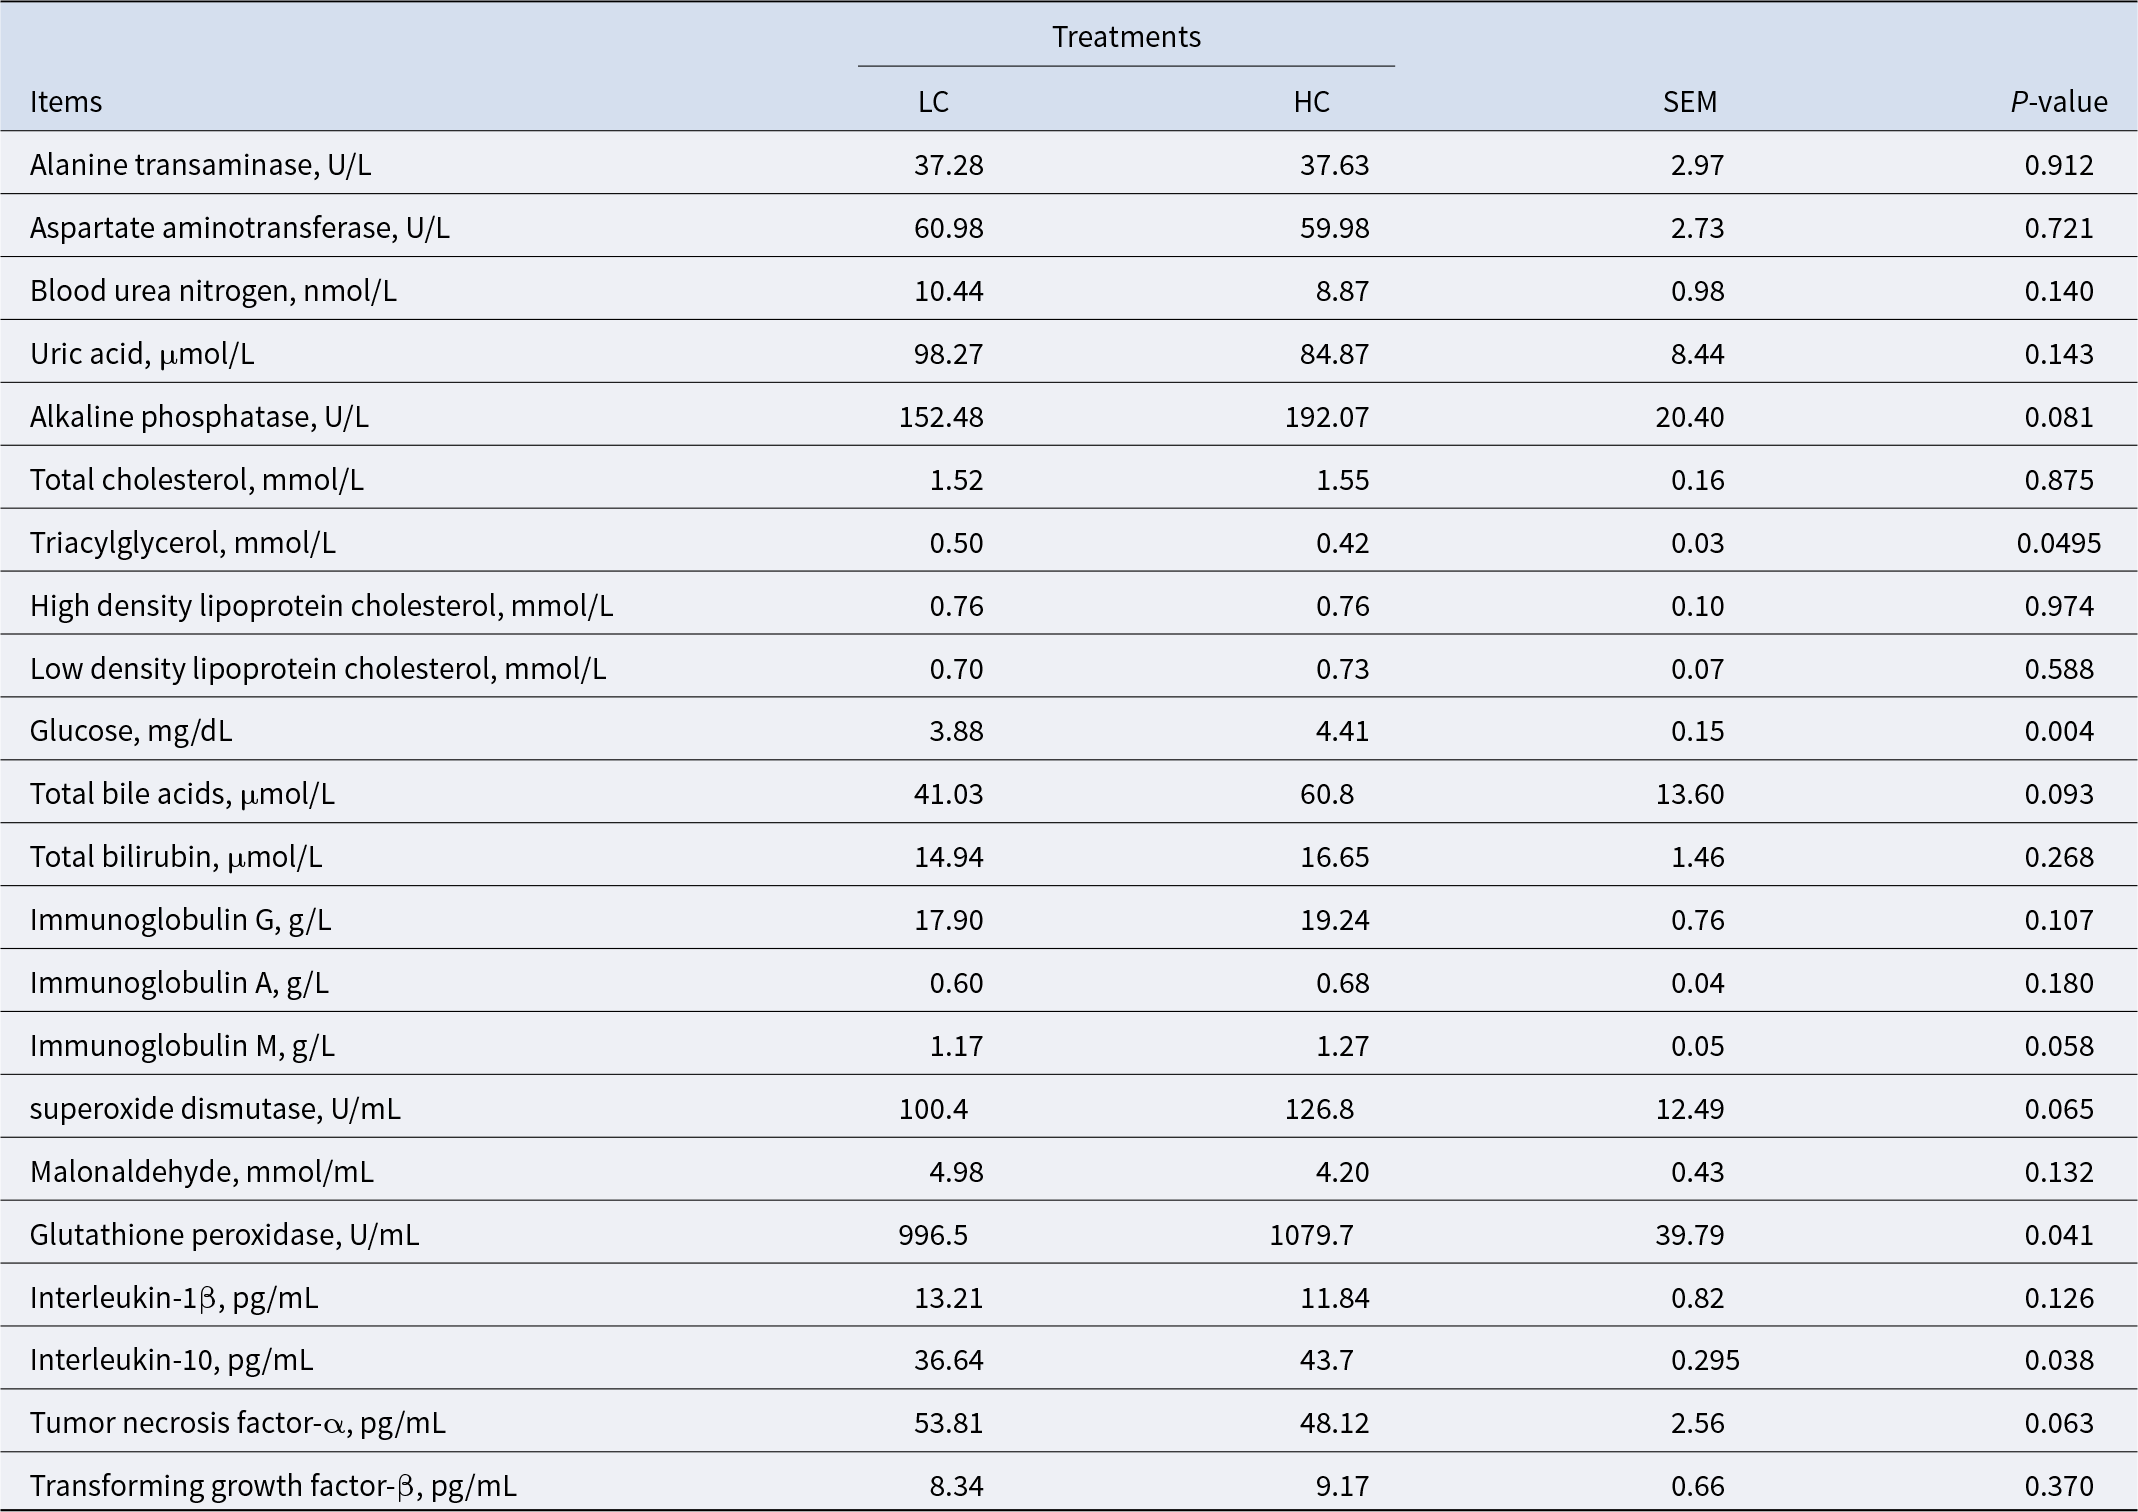Select the Triacylglycerol P-value 0.0495
Viewport: 2138px width, 1512px height.
click(x=2058, y=543)
